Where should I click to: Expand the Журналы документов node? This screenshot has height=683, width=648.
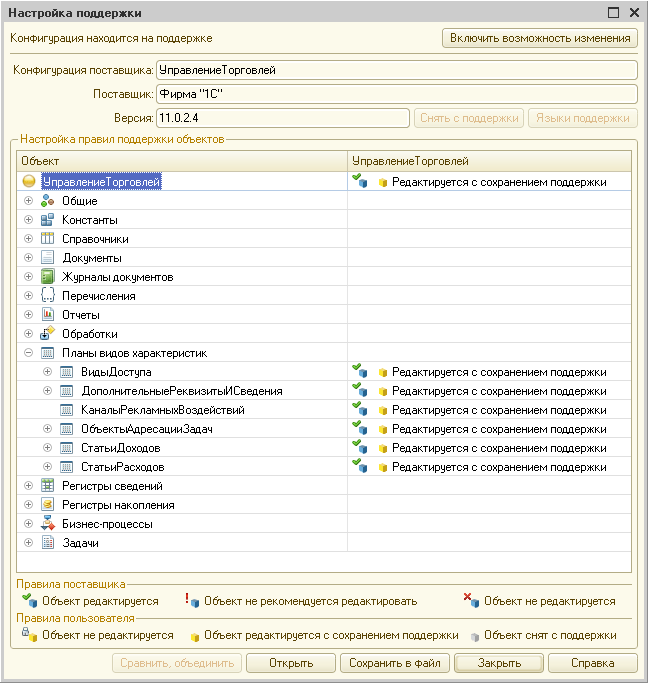pyautogui.click(x=29, y=277)
